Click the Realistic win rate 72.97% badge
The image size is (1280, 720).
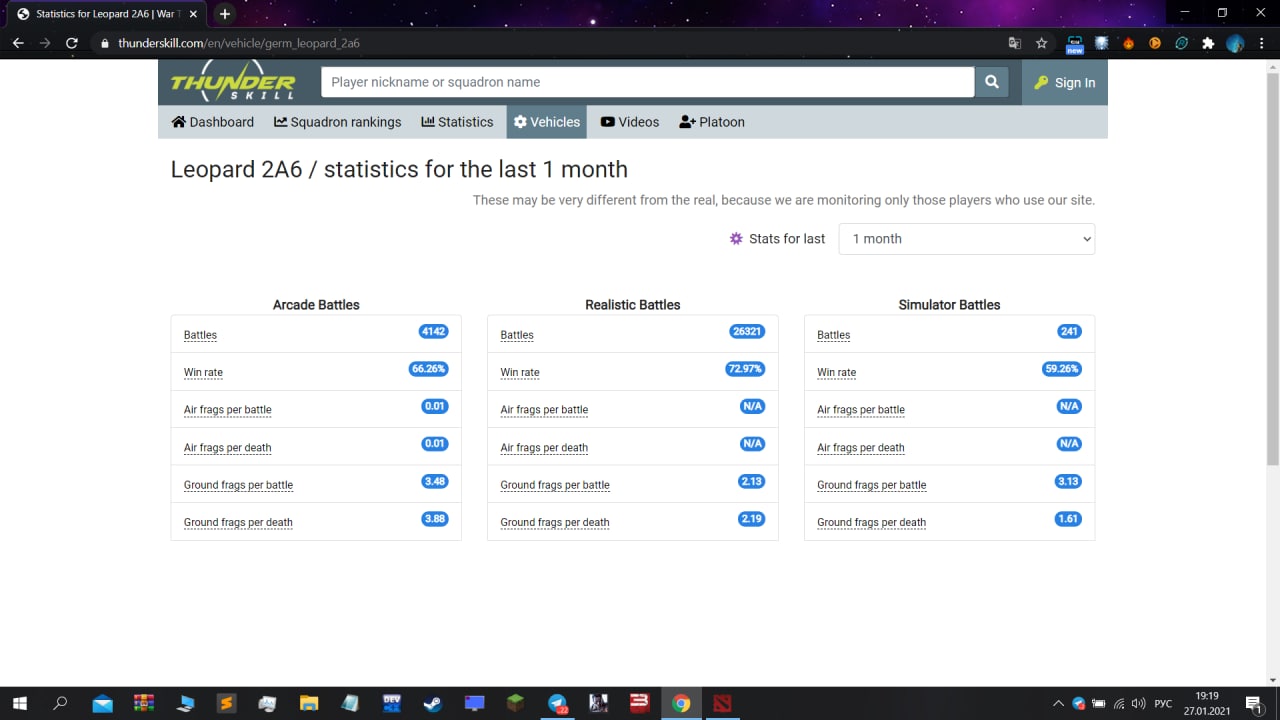745,369
